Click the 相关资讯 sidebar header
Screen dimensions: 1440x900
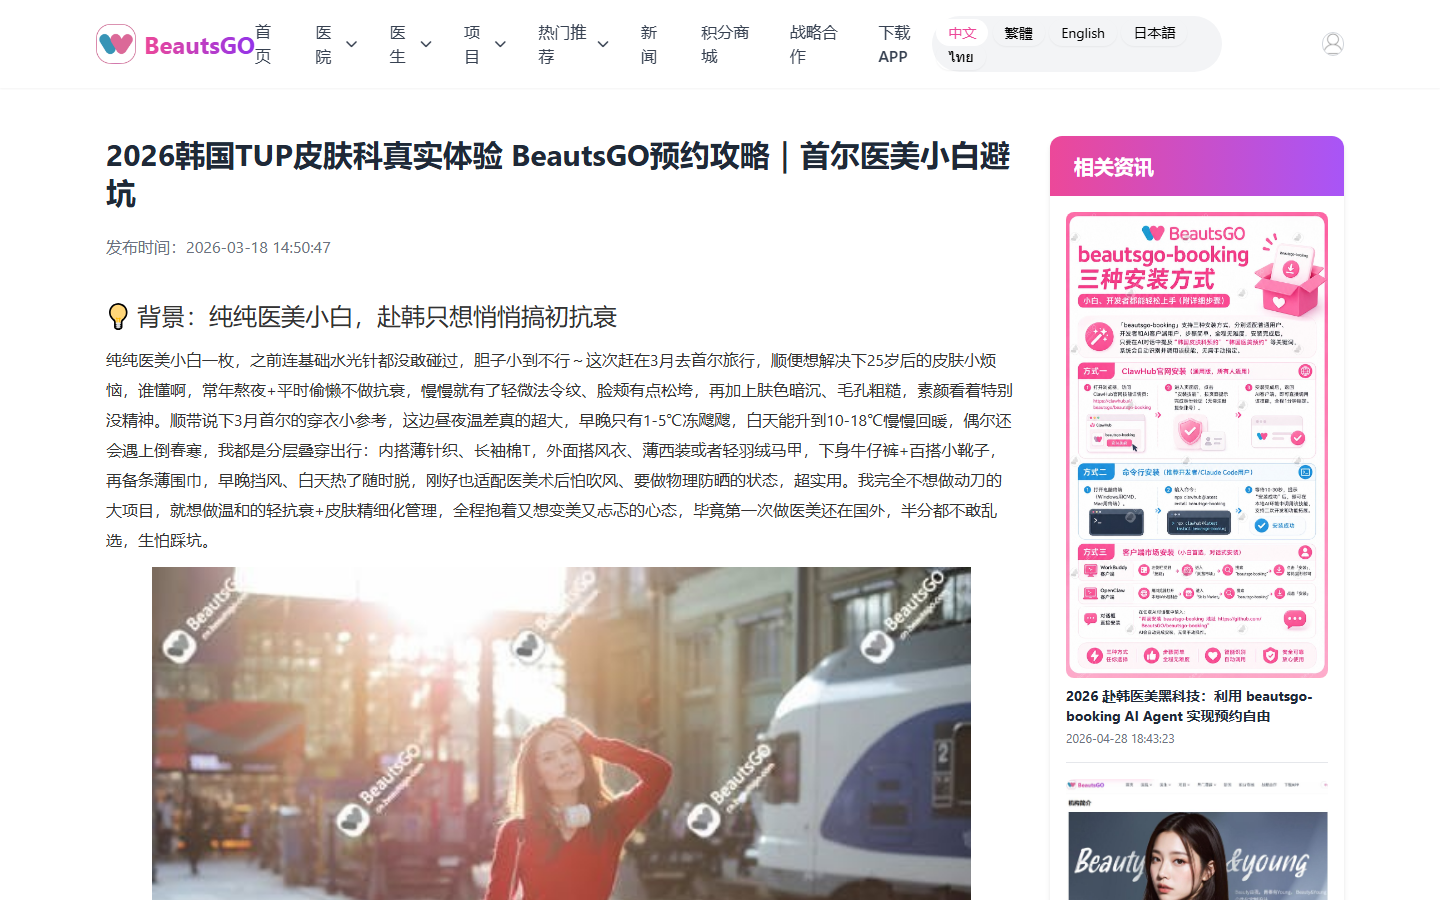pos(1196,166)
